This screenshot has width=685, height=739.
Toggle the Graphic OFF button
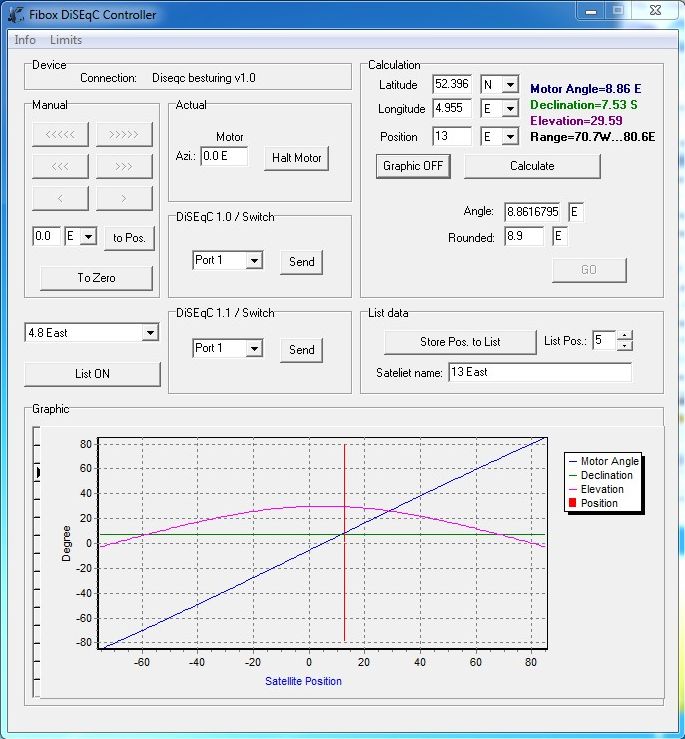(x=413, y=166)
